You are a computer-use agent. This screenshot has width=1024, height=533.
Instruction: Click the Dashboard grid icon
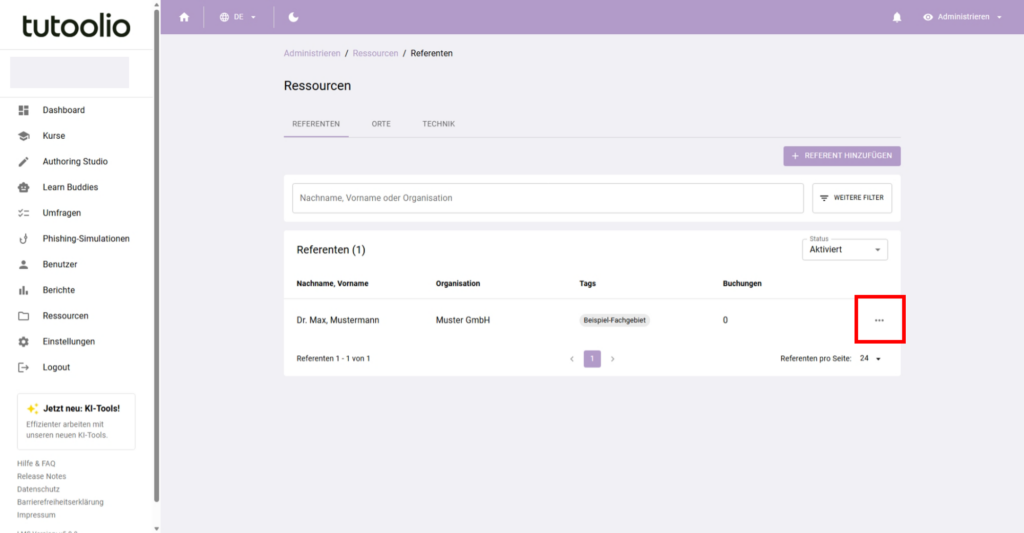click(24, 110)
